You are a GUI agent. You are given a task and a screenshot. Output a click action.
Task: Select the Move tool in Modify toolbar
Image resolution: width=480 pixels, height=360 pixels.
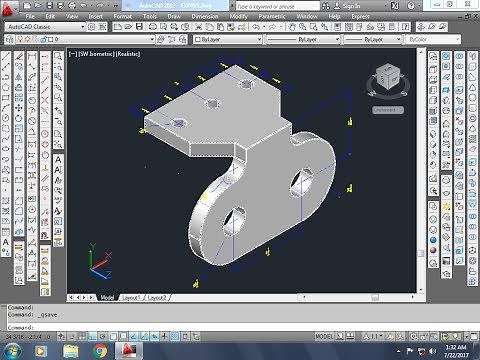(19, 108)
